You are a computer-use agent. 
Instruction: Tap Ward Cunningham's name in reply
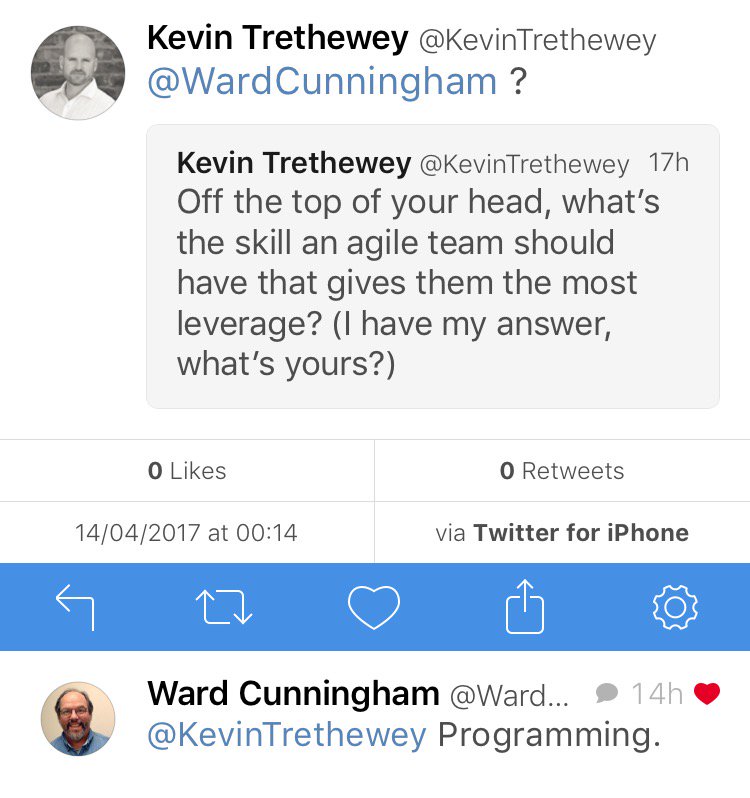[x=293, y=693]
